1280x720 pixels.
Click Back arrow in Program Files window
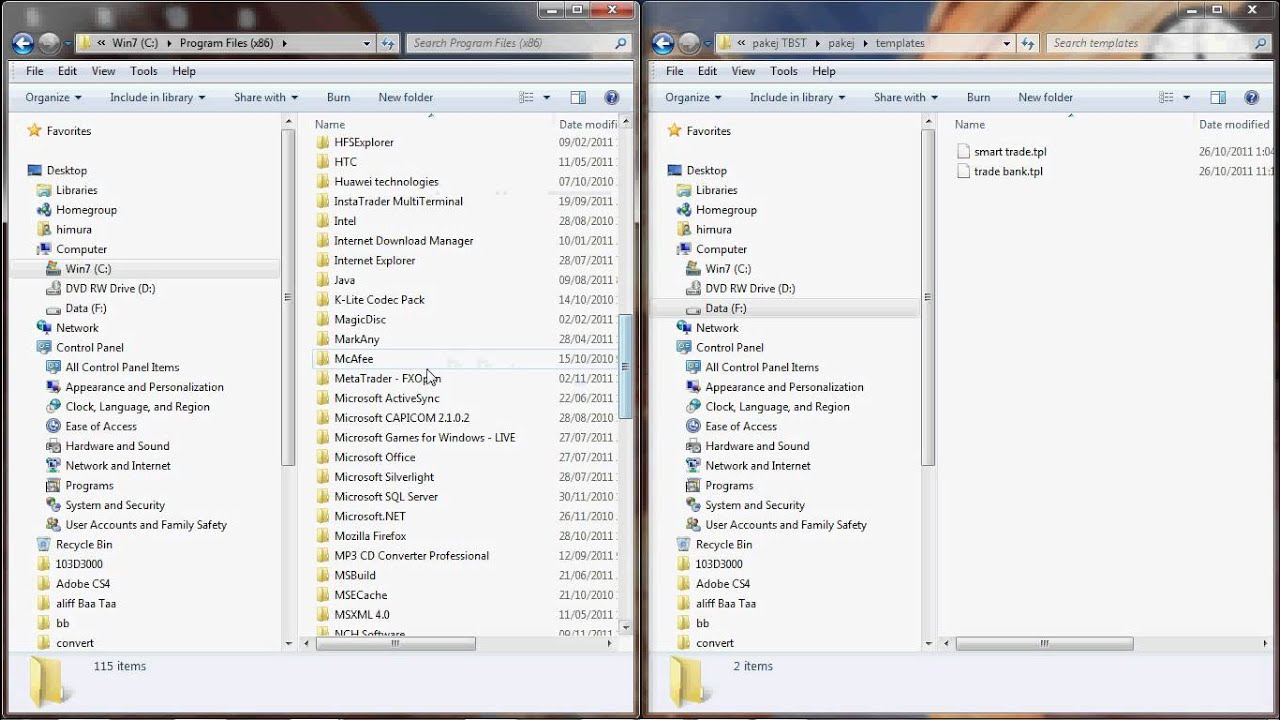(23, 43)
